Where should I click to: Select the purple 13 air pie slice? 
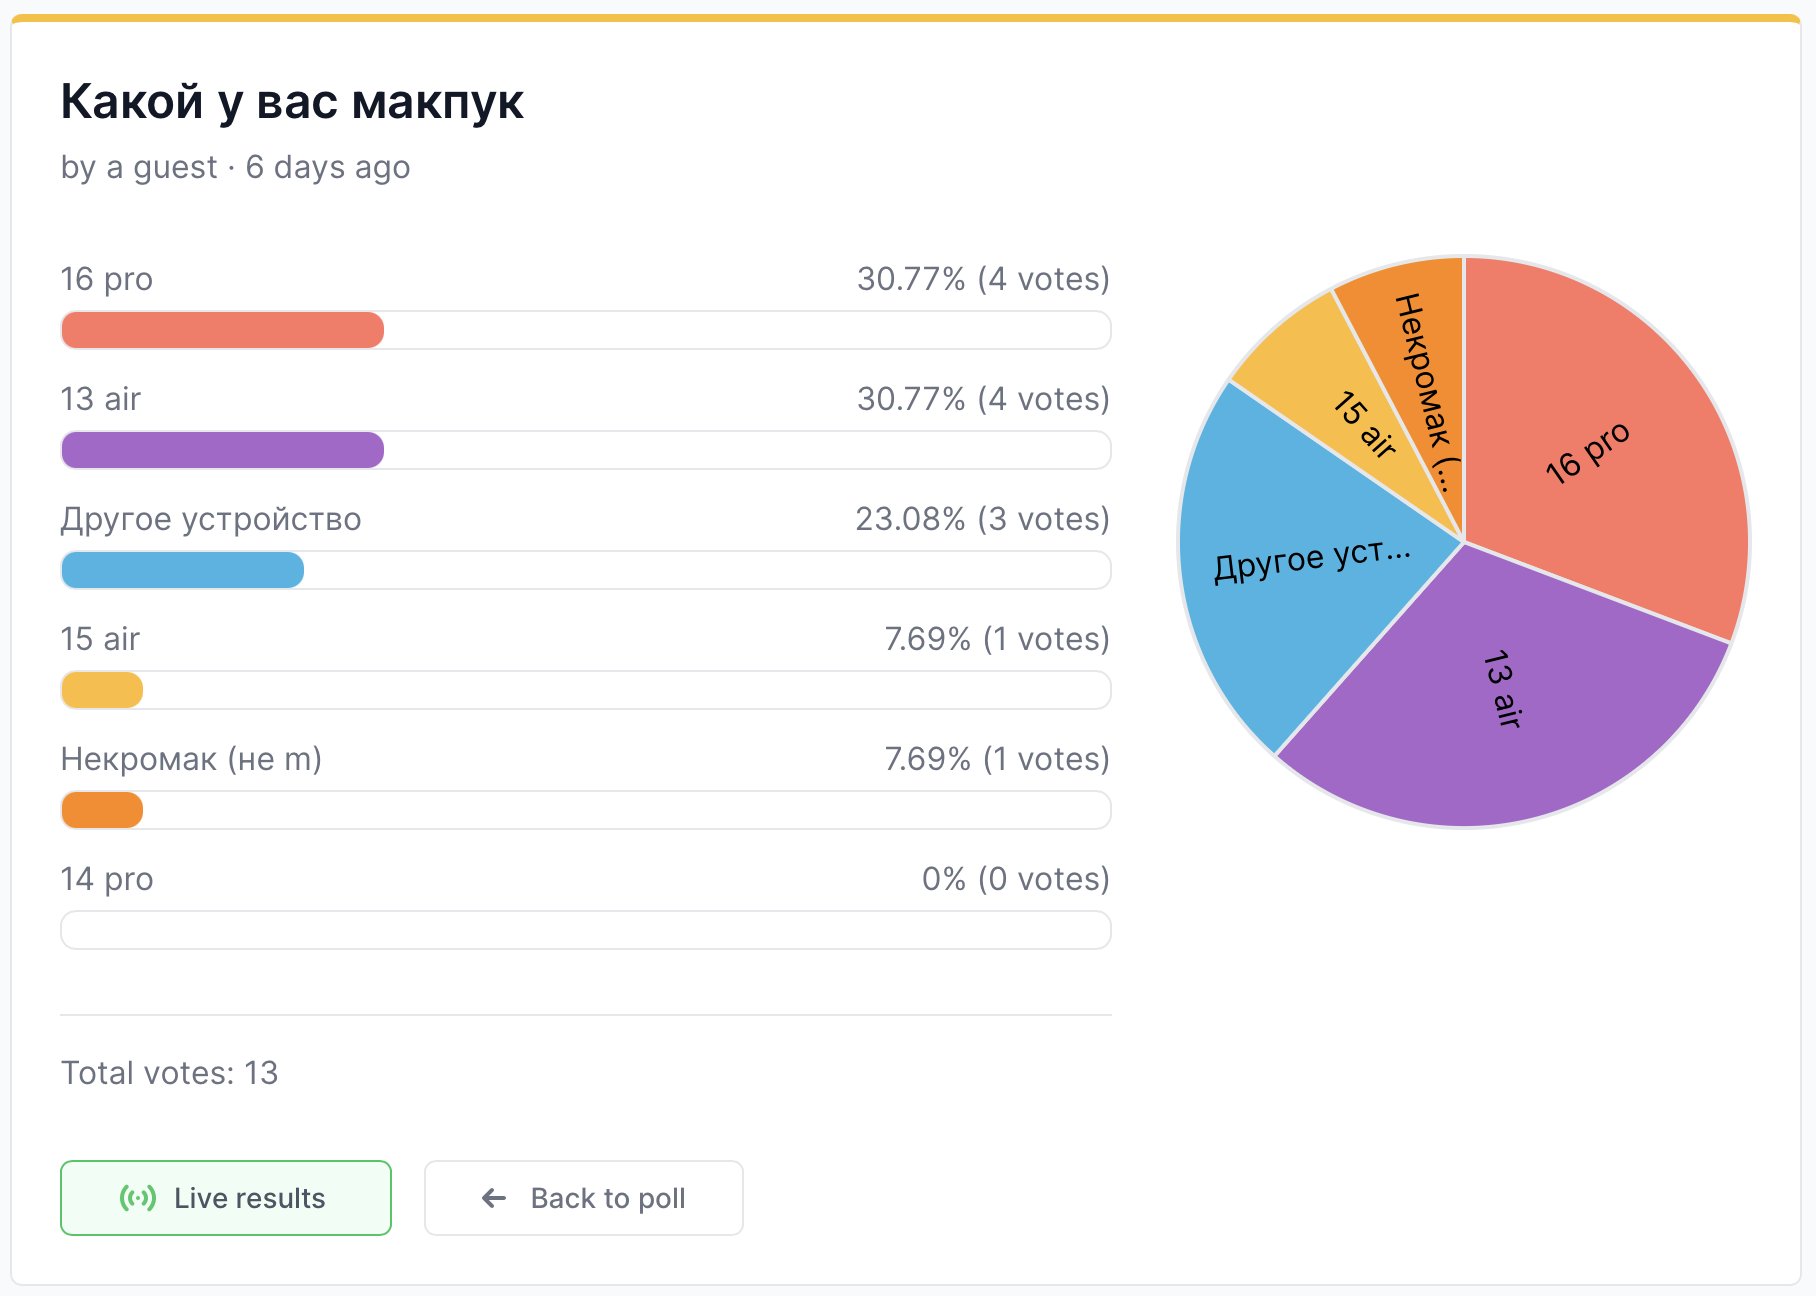pos(1500,700)
